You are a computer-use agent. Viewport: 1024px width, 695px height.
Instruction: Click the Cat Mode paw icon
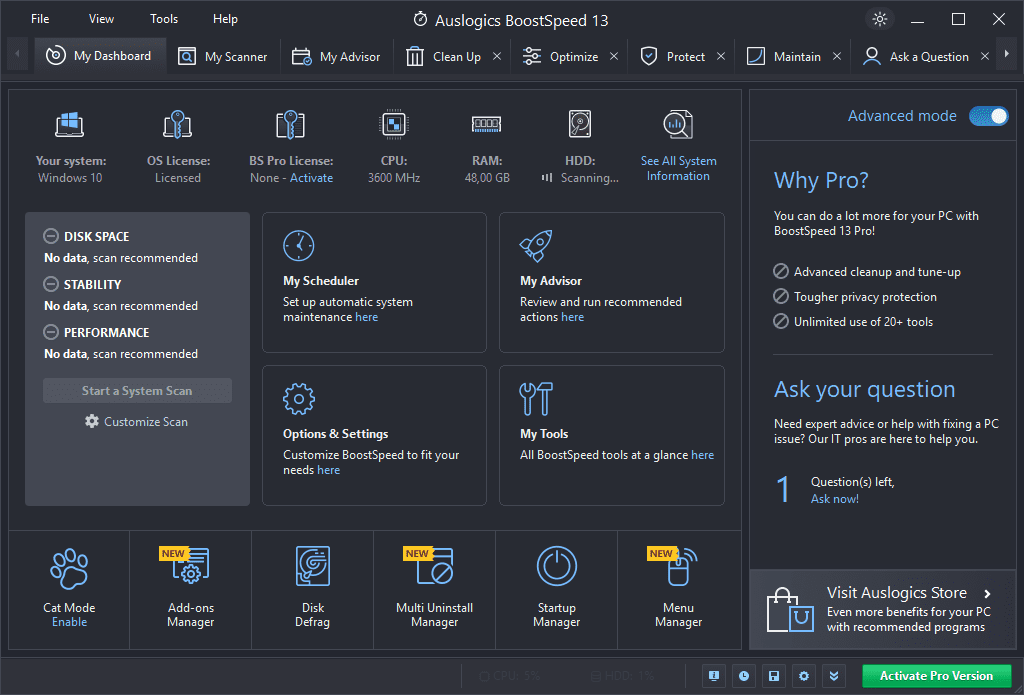coord(69,568)
